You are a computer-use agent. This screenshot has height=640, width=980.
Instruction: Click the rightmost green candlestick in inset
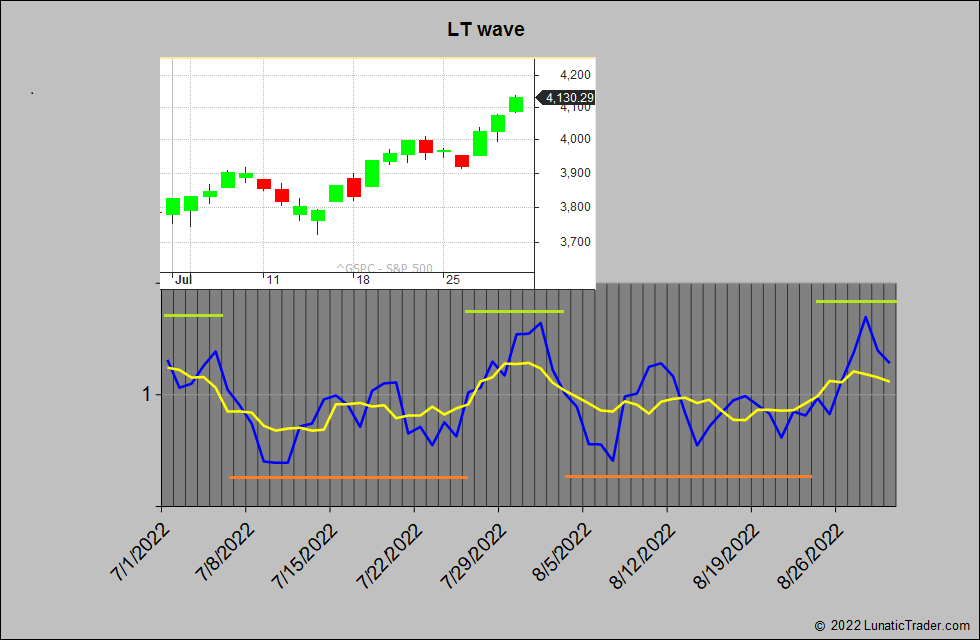516,104
